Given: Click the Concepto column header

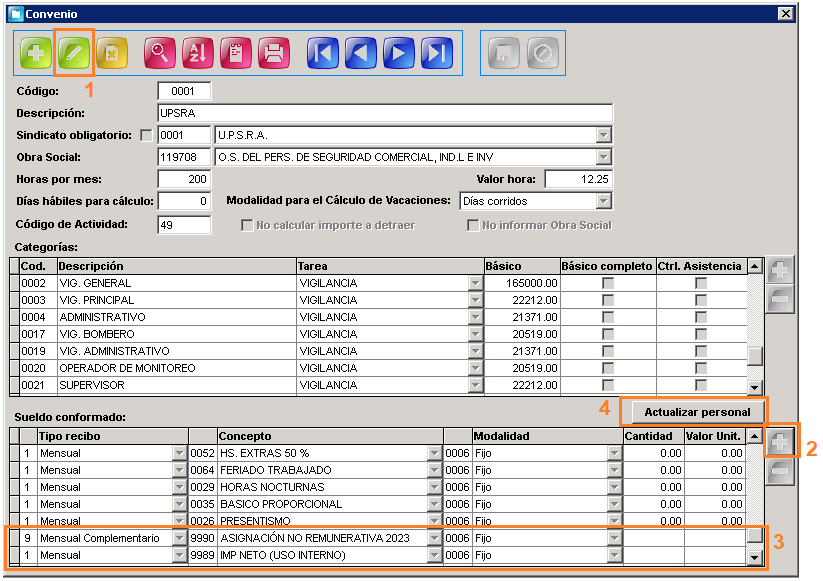Looking at the screenshot, I should pos(330,436).
